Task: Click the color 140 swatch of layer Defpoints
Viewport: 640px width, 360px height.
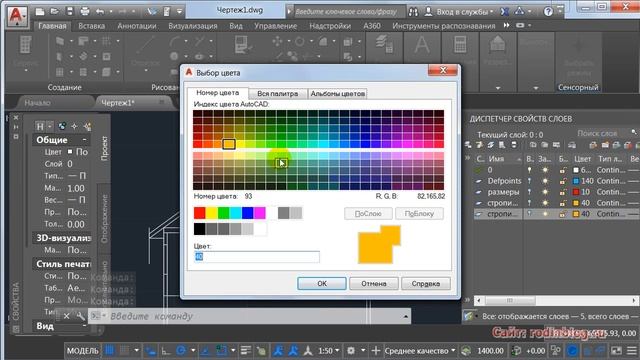Action: (576, 181)
